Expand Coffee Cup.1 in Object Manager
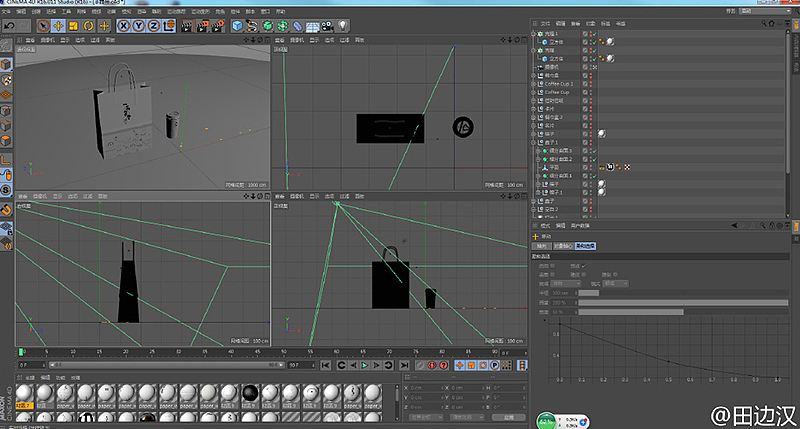800x429 pixels. [x=534, y=84]
